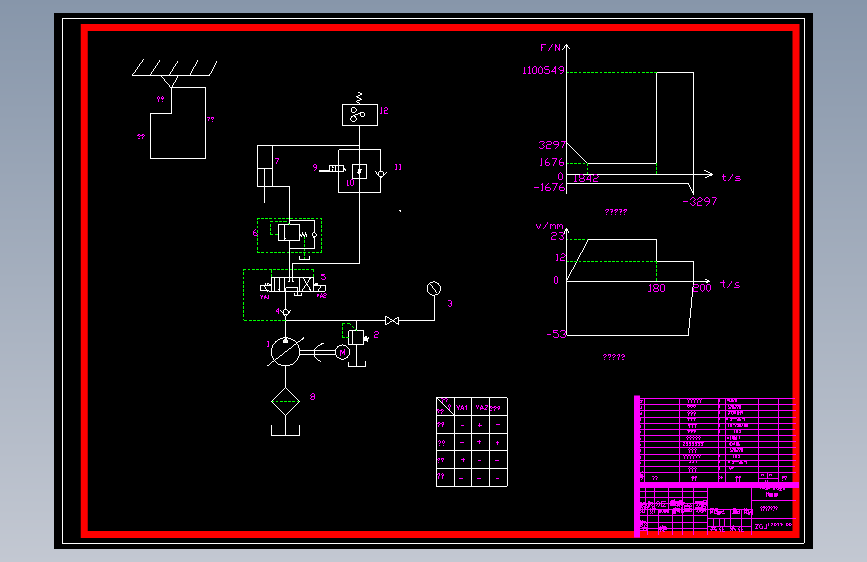Select the hydraulic pump symbol labeled 1
The height and width of the screenshot is (562, 867).
point(285,352)
